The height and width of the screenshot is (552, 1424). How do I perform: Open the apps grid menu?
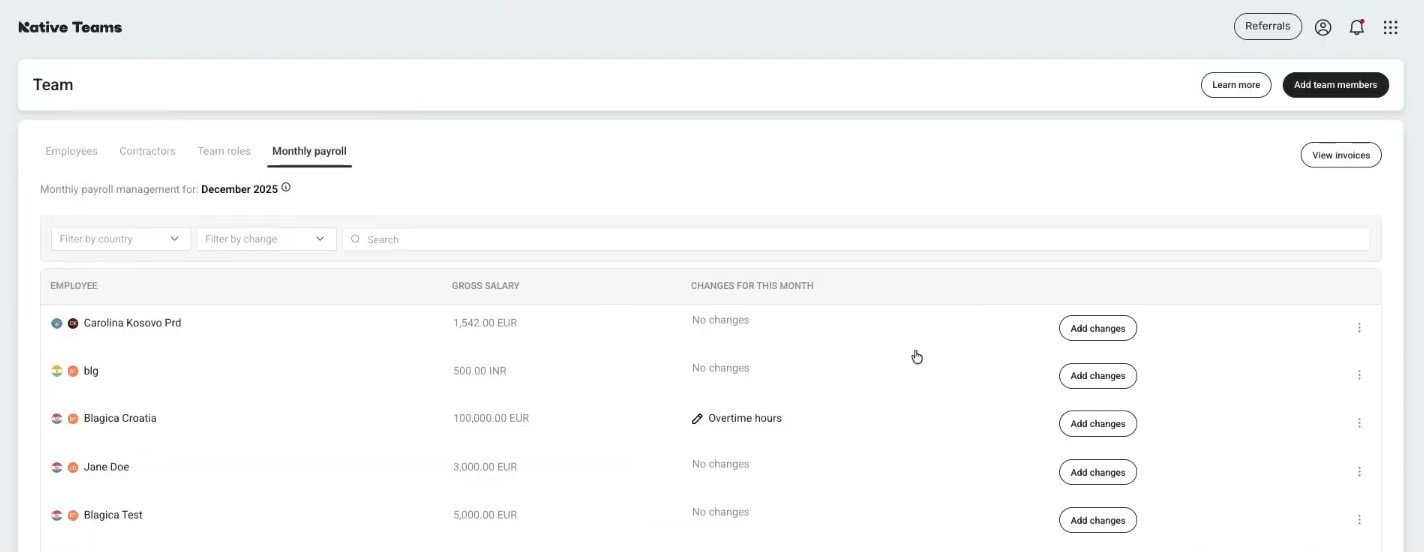click(x=1390, y=28)
